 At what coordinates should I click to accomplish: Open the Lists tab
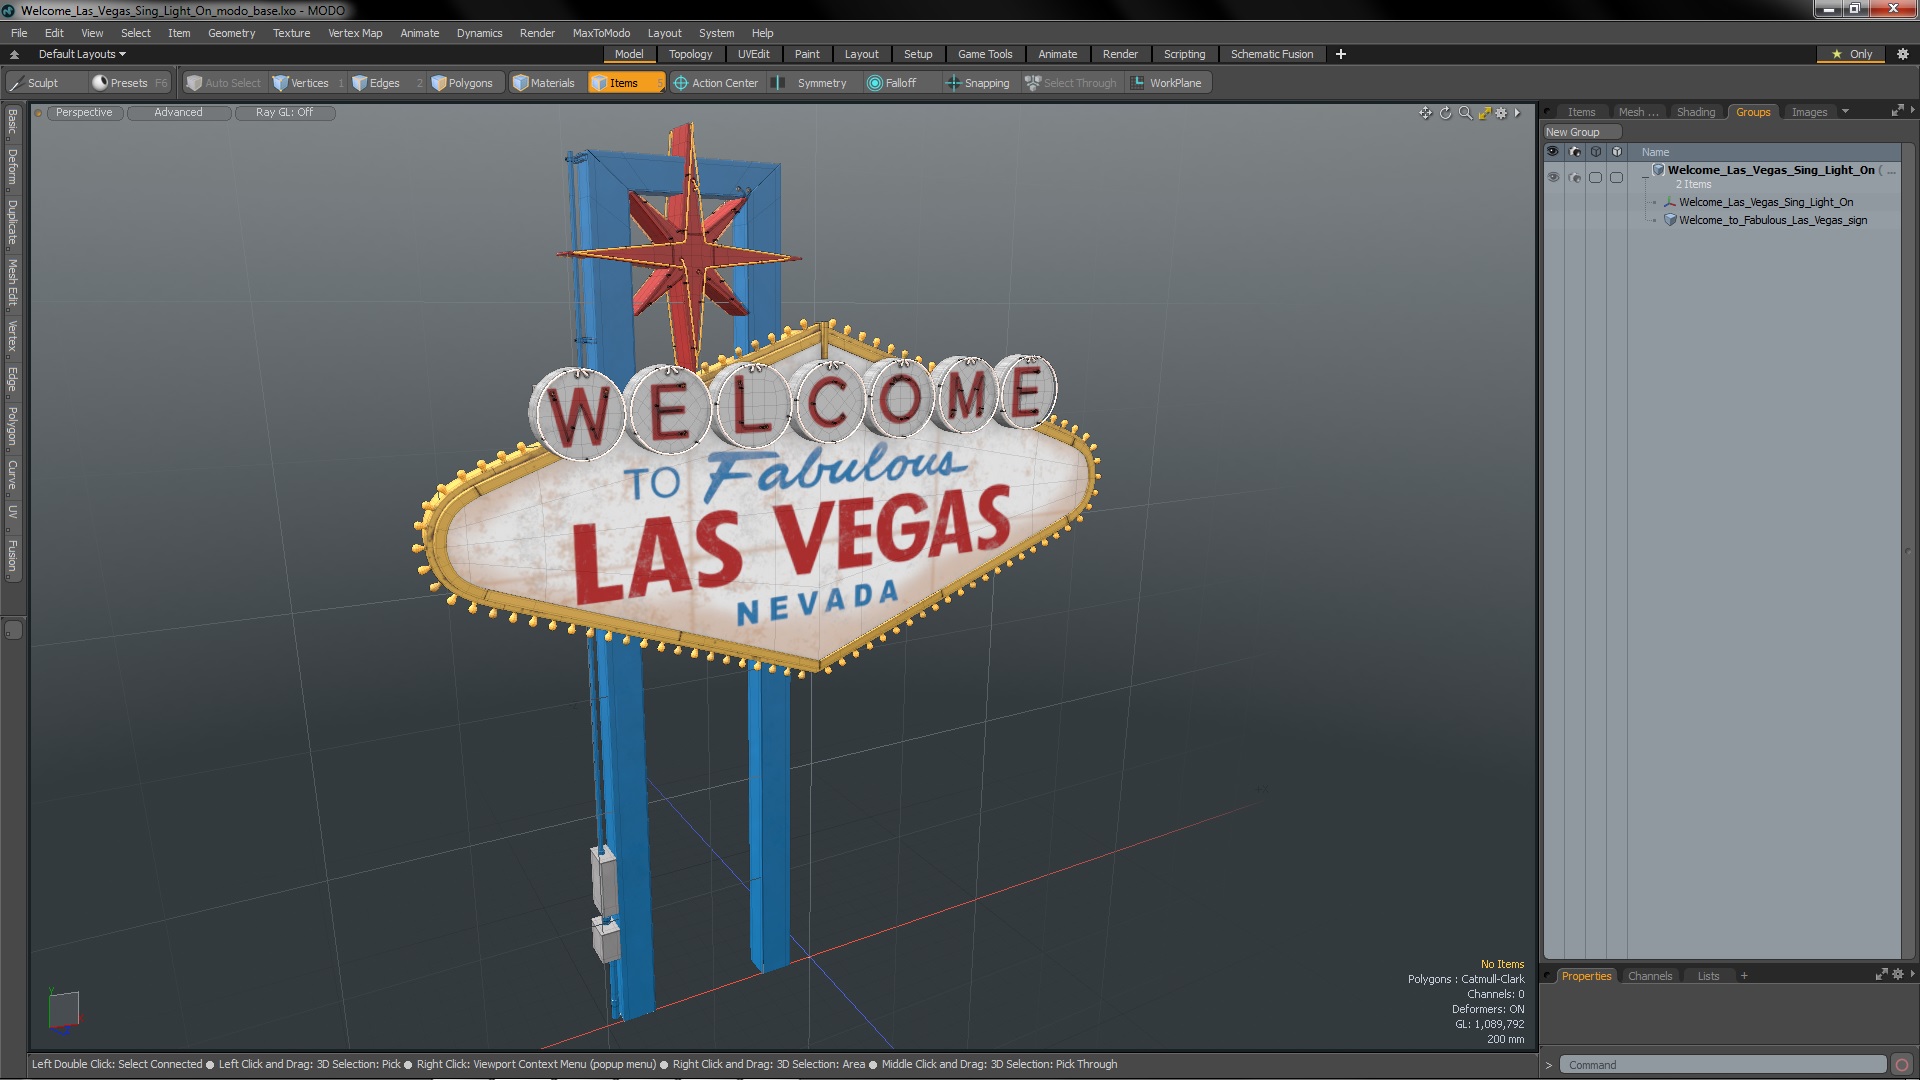[1708, 976]
